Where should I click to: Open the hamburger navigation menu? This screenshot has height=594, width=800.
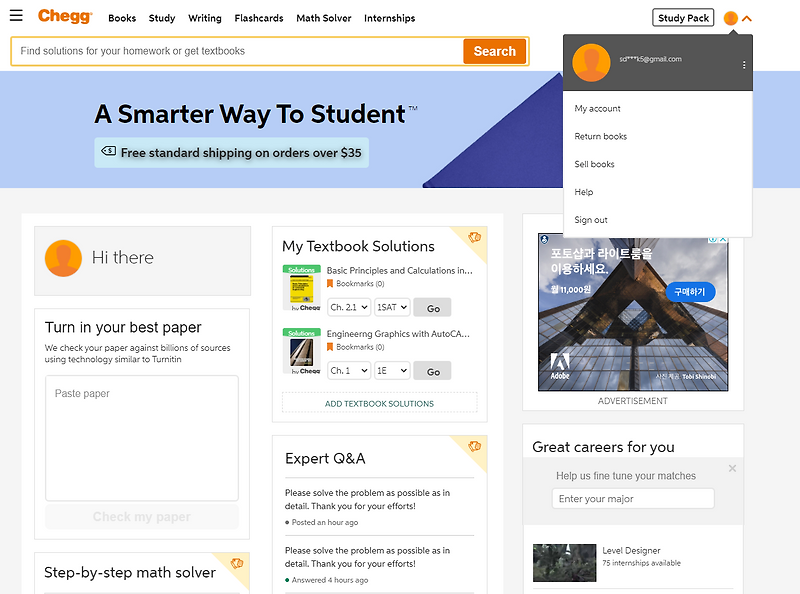[16, 17]
